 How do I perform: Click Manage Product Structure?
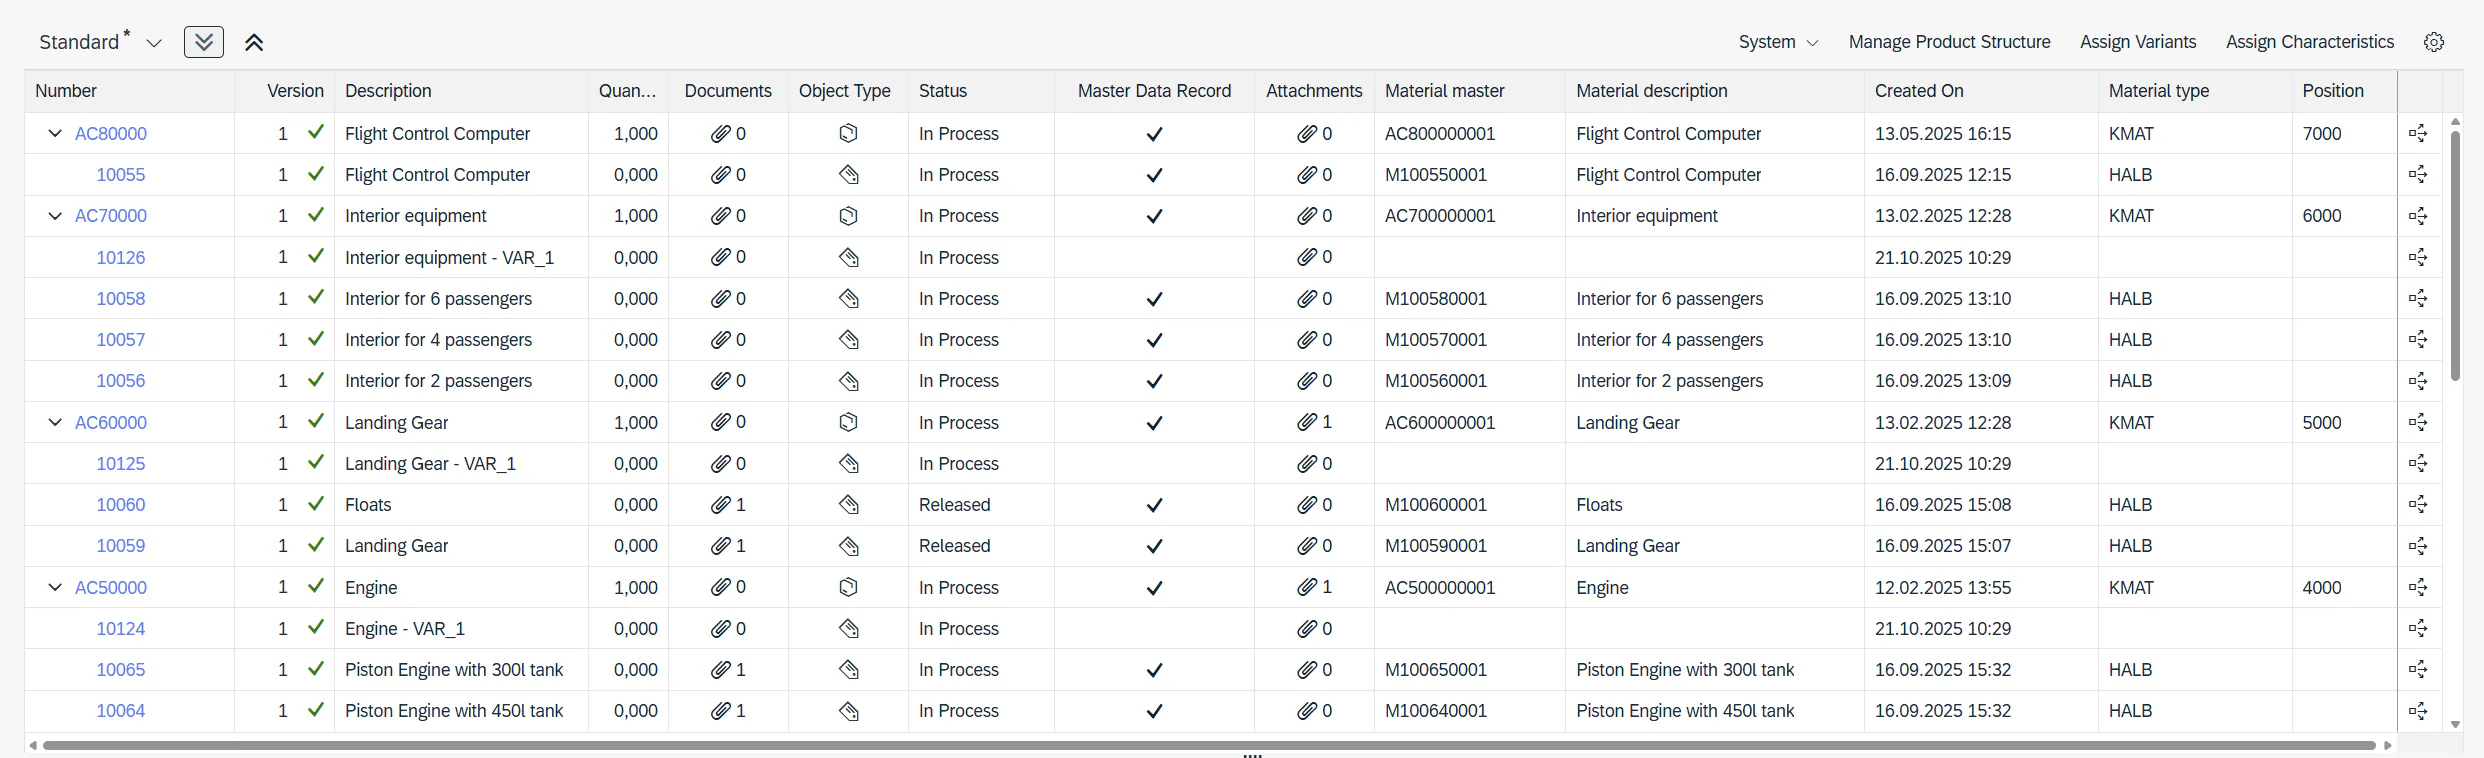1949,42
